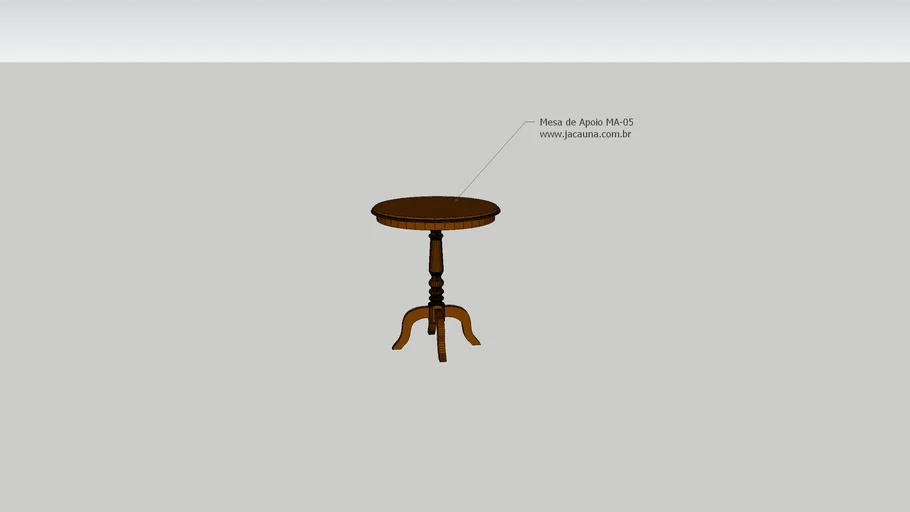Click the 'Mesa de Apoio MA-05' label text

click(586, 122)
